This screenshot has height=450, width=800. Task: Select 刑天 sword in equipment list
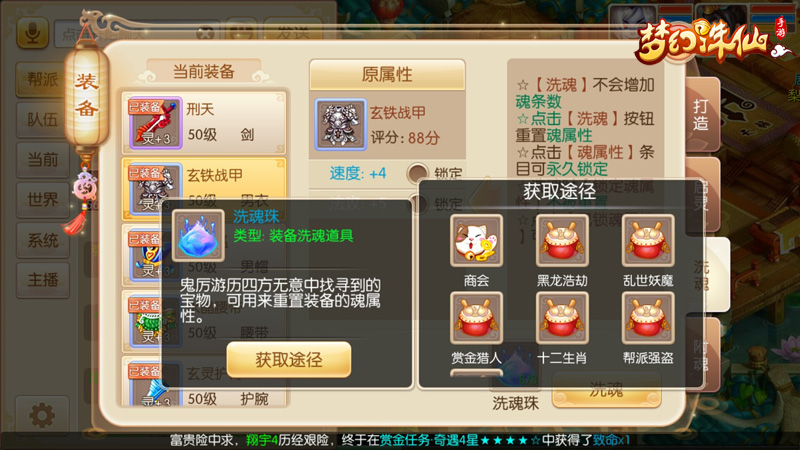click(x=204, y=122)
